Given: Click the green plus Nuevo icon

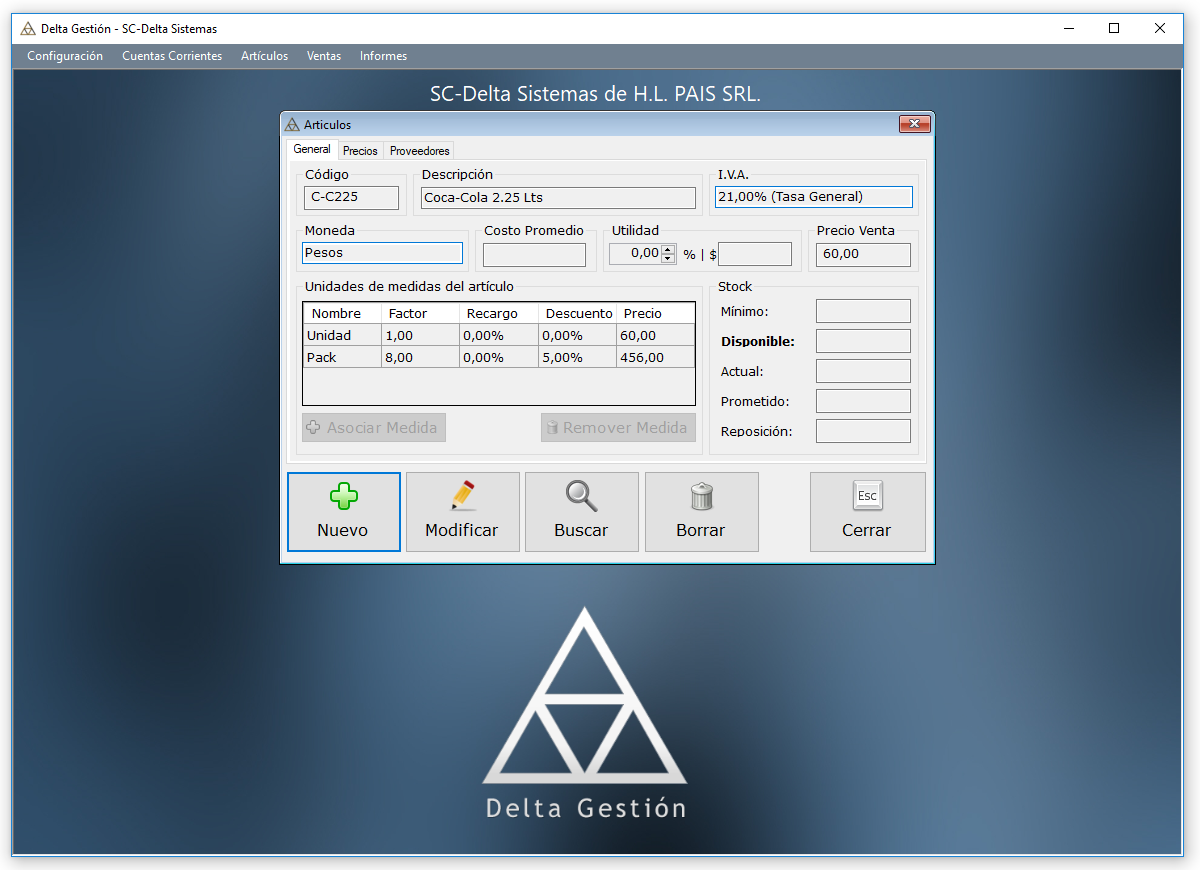Looking at the screenshot, I should coord(343,495).
